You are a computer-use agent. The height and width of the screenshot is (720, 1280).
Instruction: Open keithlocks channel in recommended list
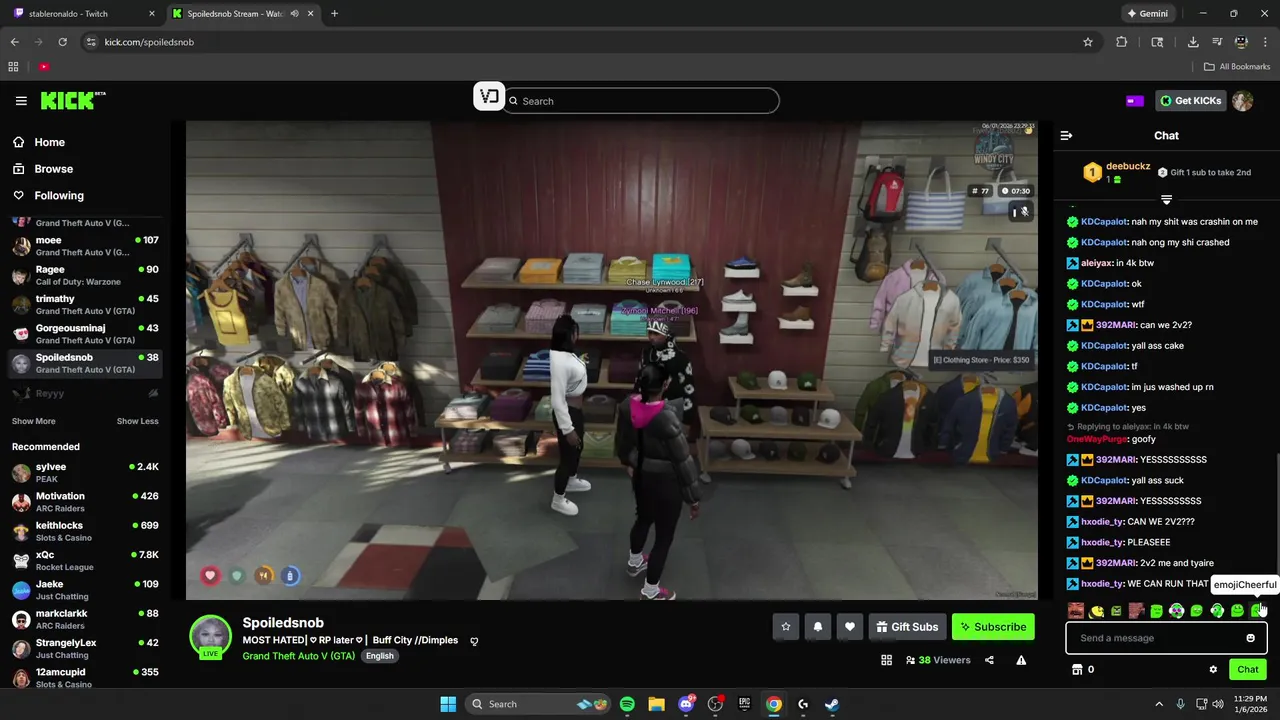(x=85, y=531)
